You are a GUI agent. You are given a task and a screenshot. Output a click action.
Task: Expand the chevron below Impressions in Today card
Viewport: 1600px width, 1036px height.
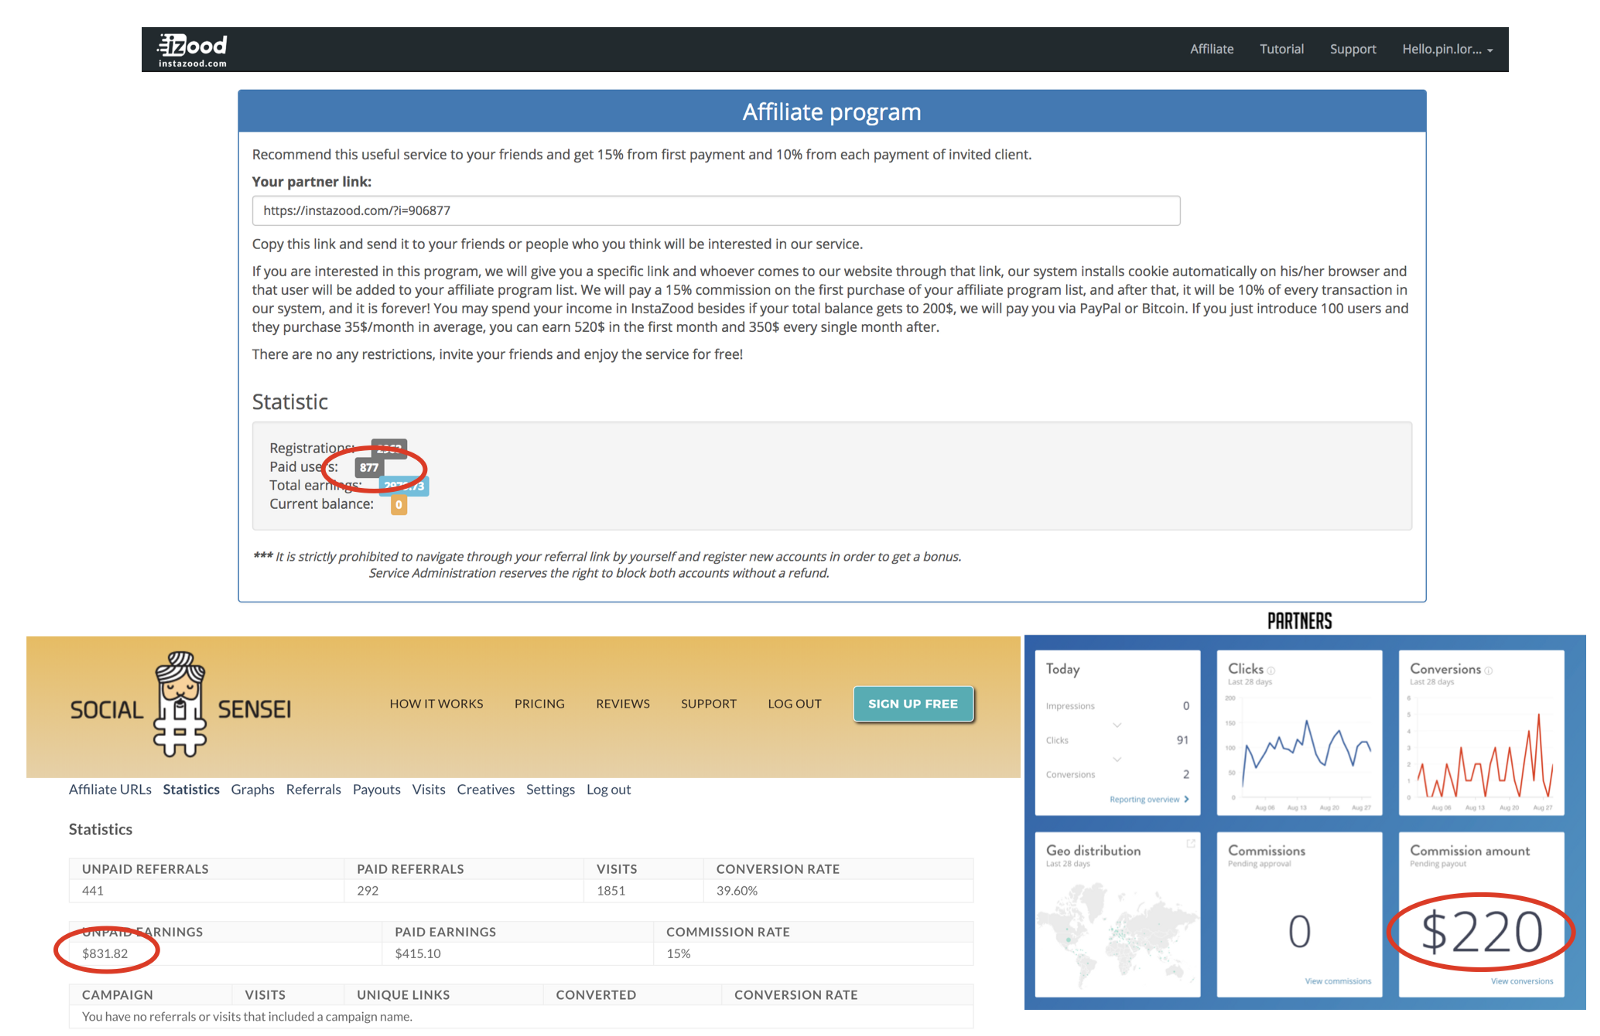coord(1117,724)
